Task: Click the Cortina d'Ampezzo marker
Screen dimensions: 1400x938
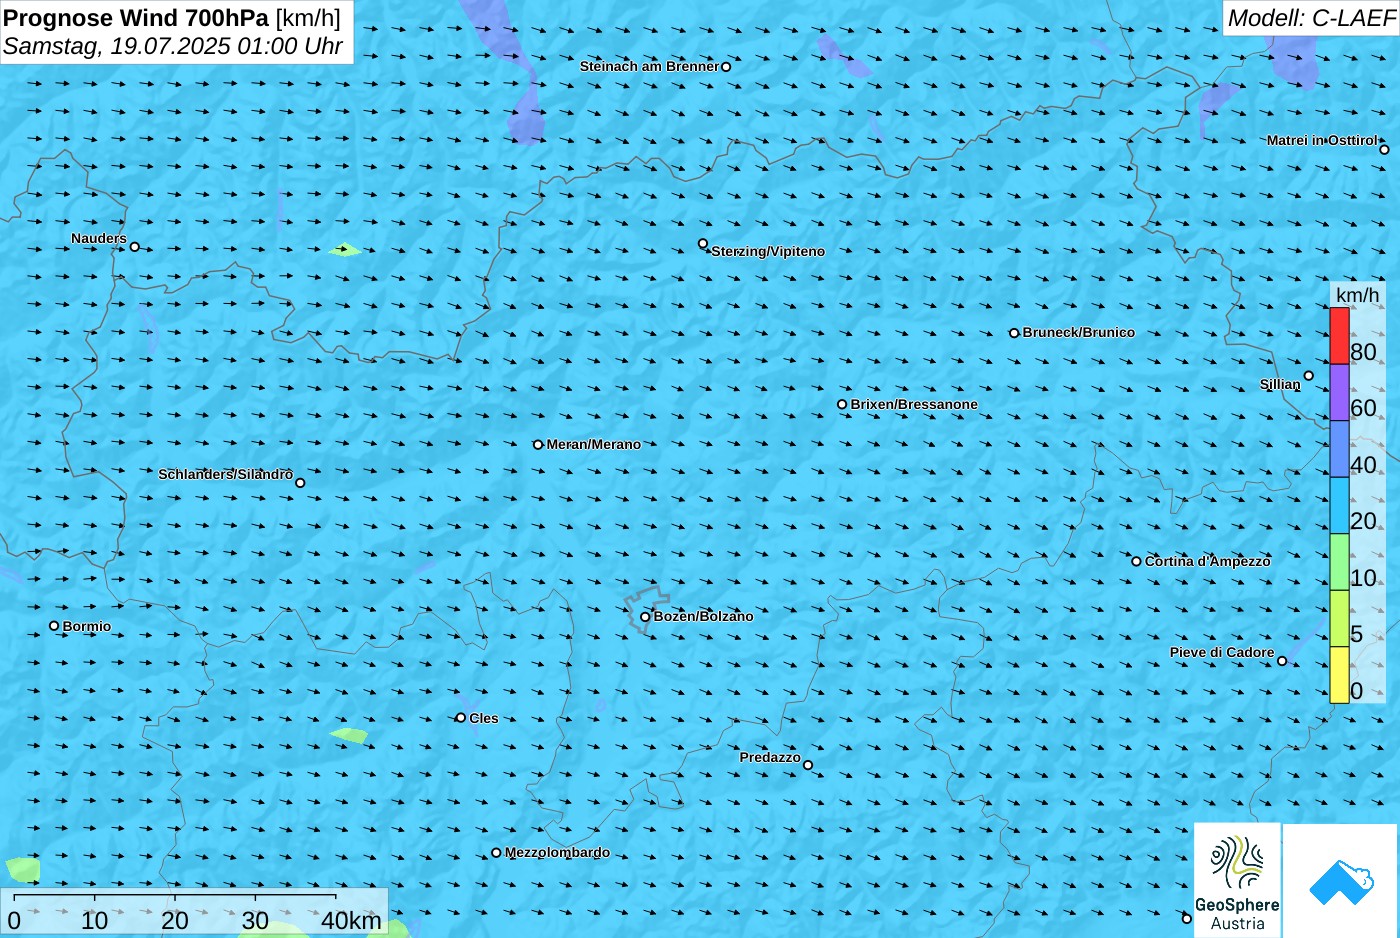Action: 1136,561
